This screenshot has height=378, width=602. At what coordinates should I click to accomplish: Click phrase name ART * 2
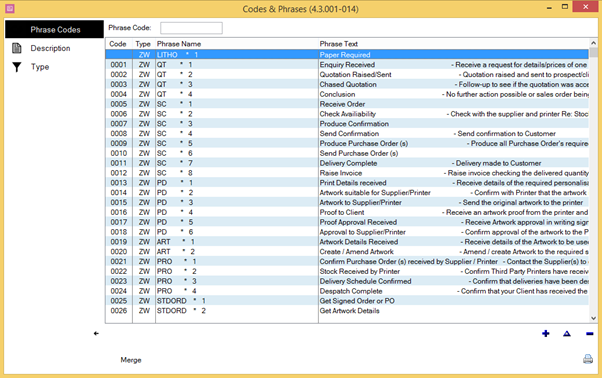(176, 252)
